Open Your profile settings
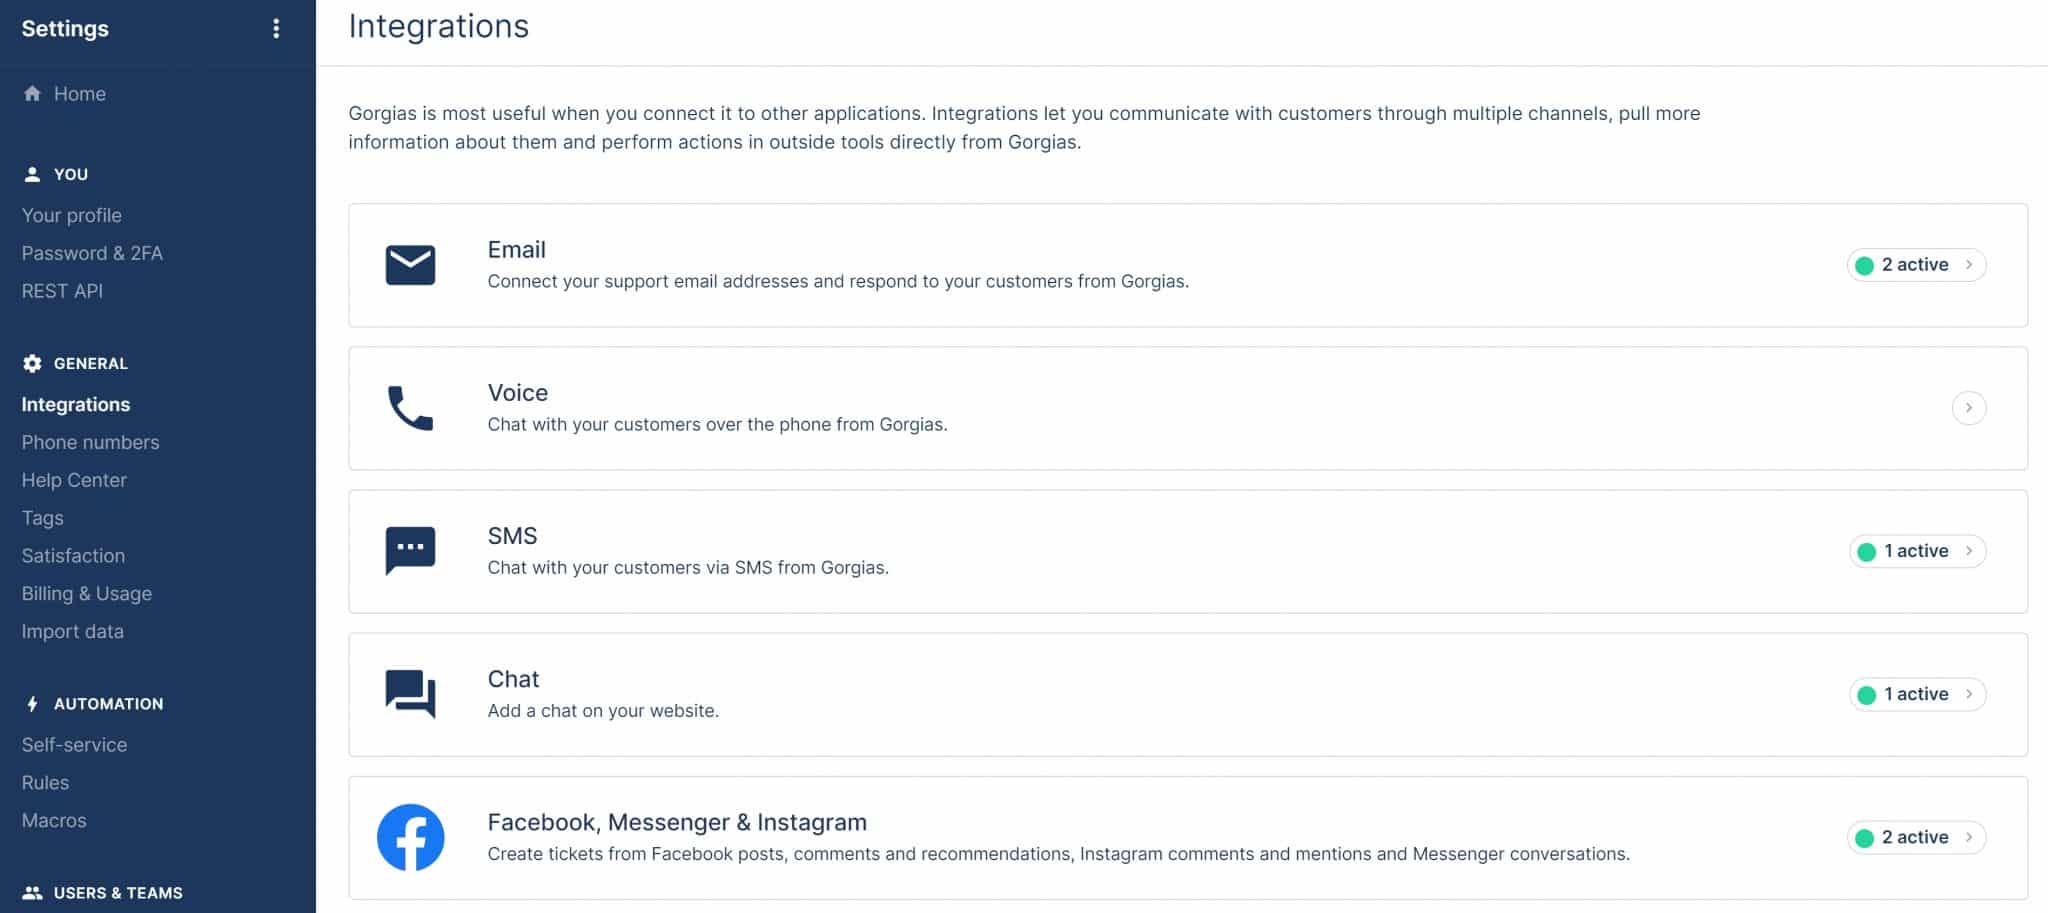The image size is (2048, 913). (72, 215)
